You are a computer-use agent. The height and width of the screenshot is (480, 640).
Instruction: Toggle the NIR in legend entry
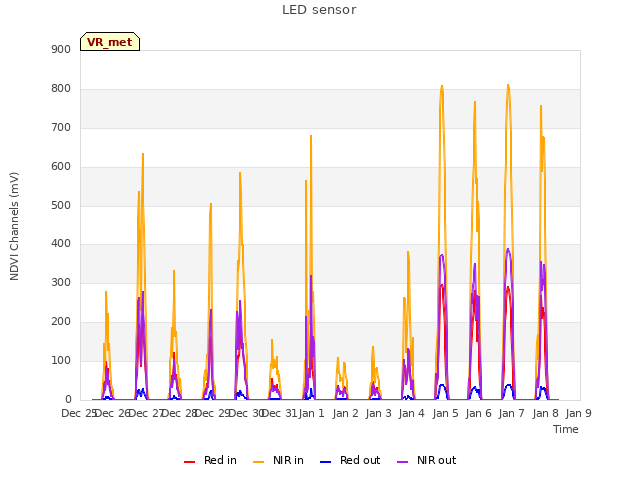(x=278, y=460)
